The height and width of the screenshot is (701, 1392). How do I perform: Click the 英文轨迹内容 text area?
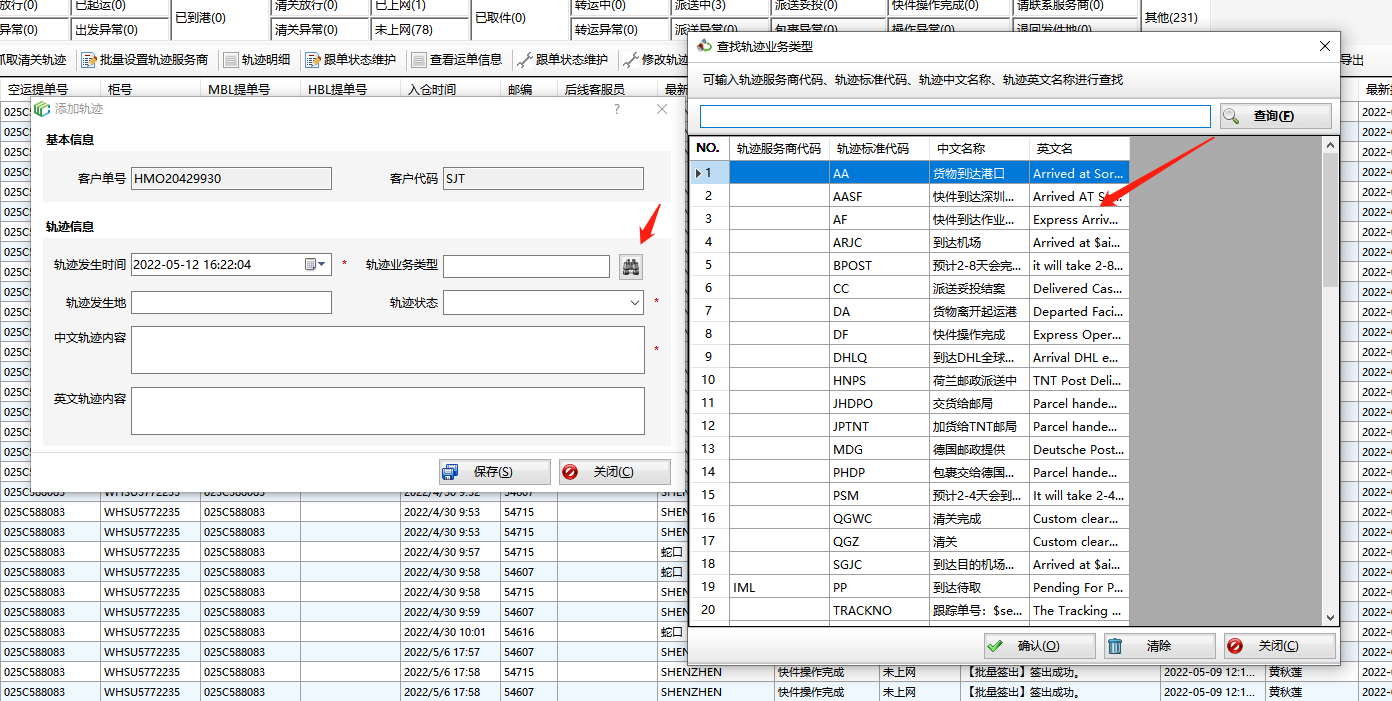pyautogui.click(x=388, y=411)
